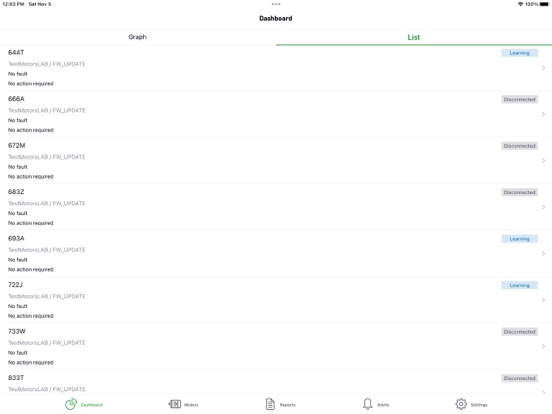
Task: Tap the Disconnected badge for 672M
Action: click(520, 146)
